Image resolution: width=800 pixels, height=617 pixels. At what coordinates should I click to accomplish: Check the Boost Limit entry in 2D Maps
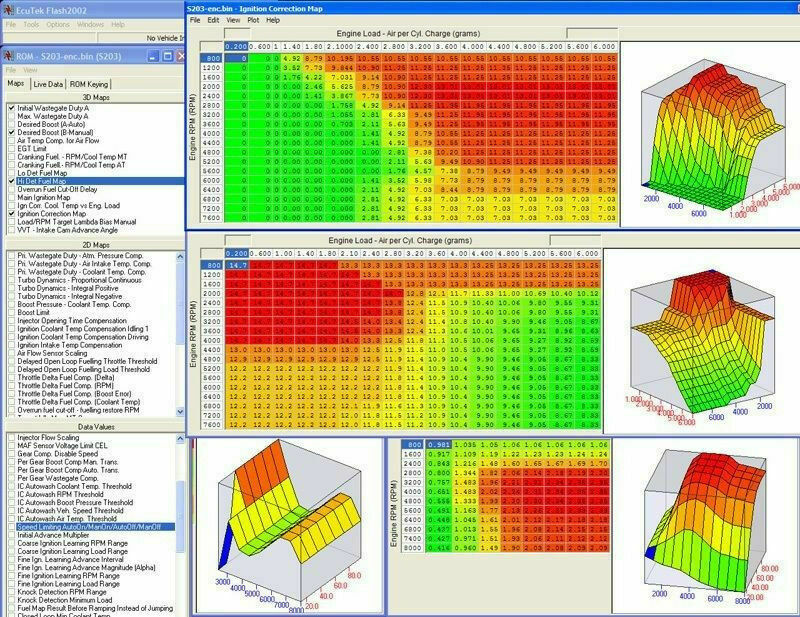click(12, 310)
